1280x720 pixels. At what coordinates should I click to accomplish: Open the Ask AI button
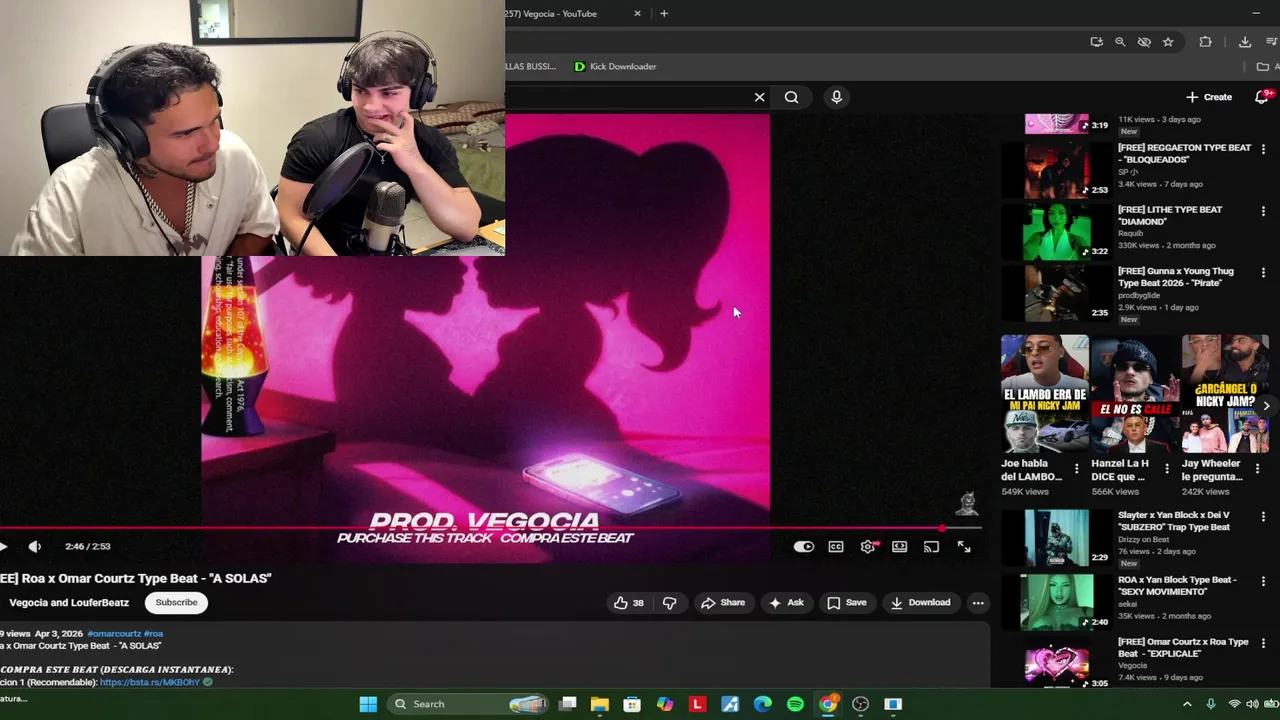tap(786, 602)
